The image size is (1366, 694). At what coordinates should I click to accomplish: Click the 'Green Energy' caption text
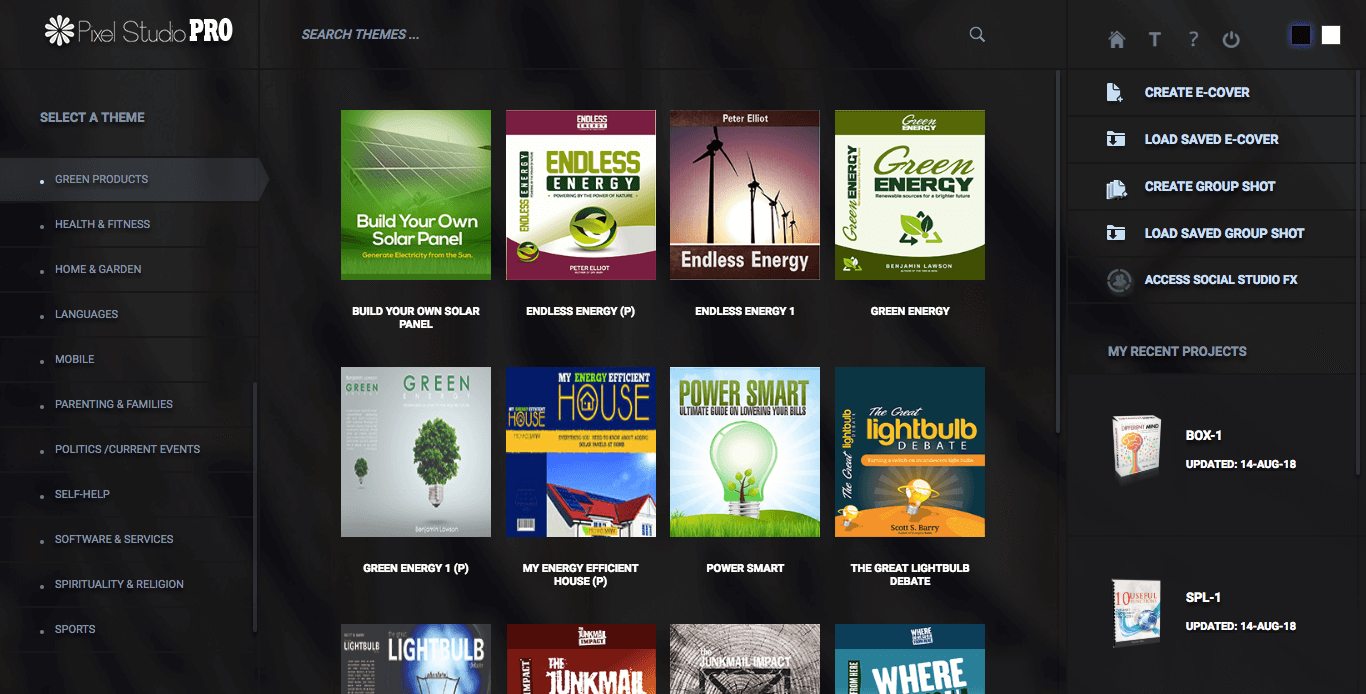[910, 311]
